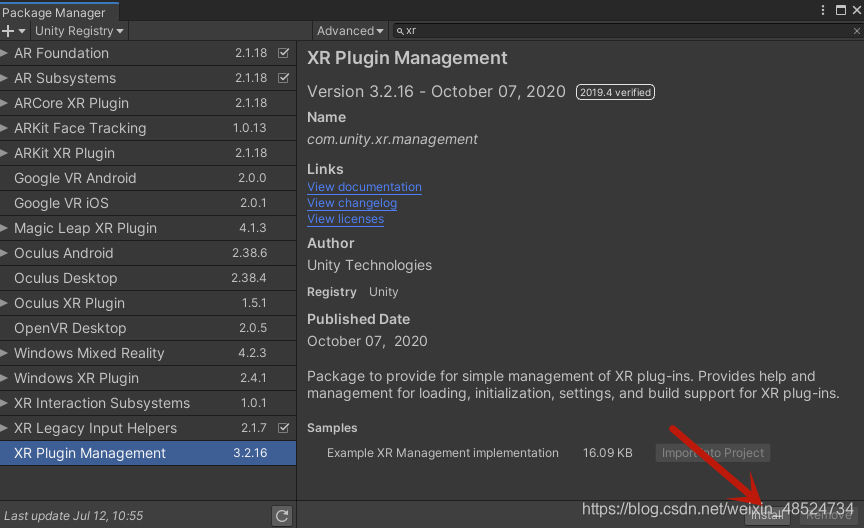Click the Install button
Screen dimensions: 864x528
767,515
